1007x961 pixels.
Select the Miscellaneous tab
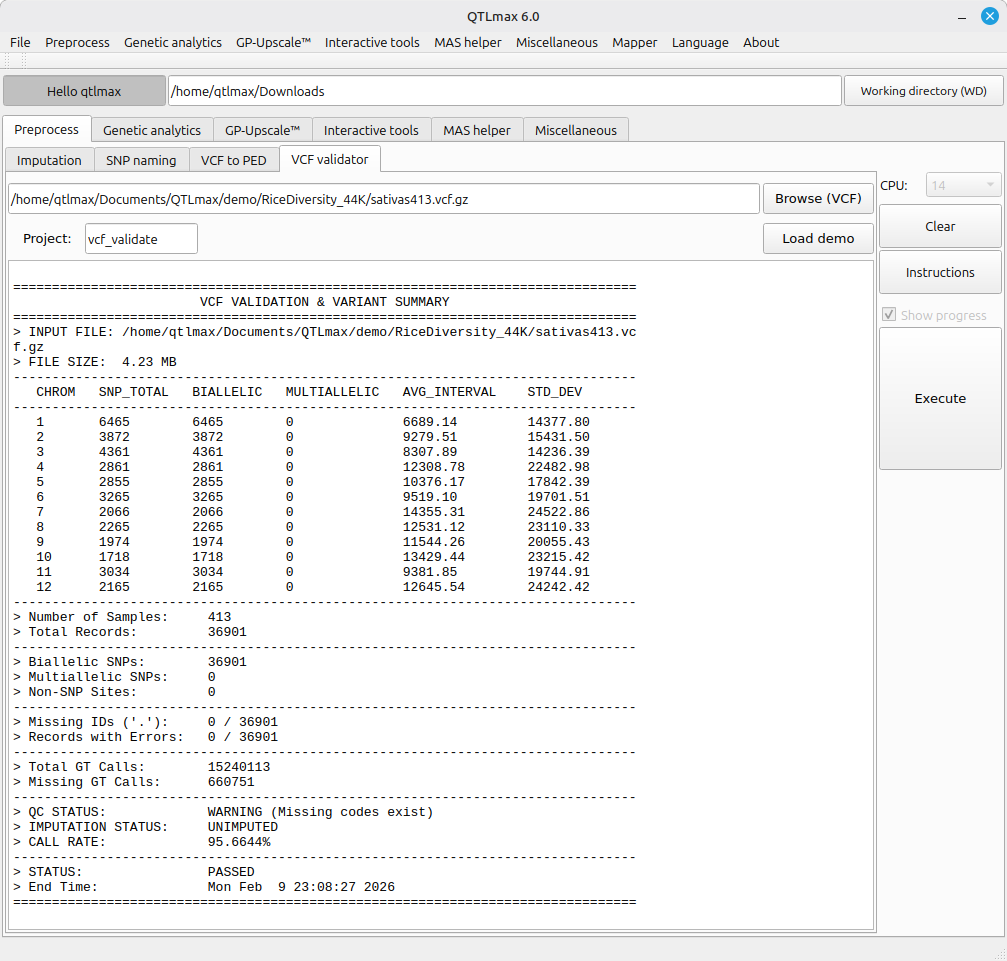pyautogui.click(x=576, y=130)
